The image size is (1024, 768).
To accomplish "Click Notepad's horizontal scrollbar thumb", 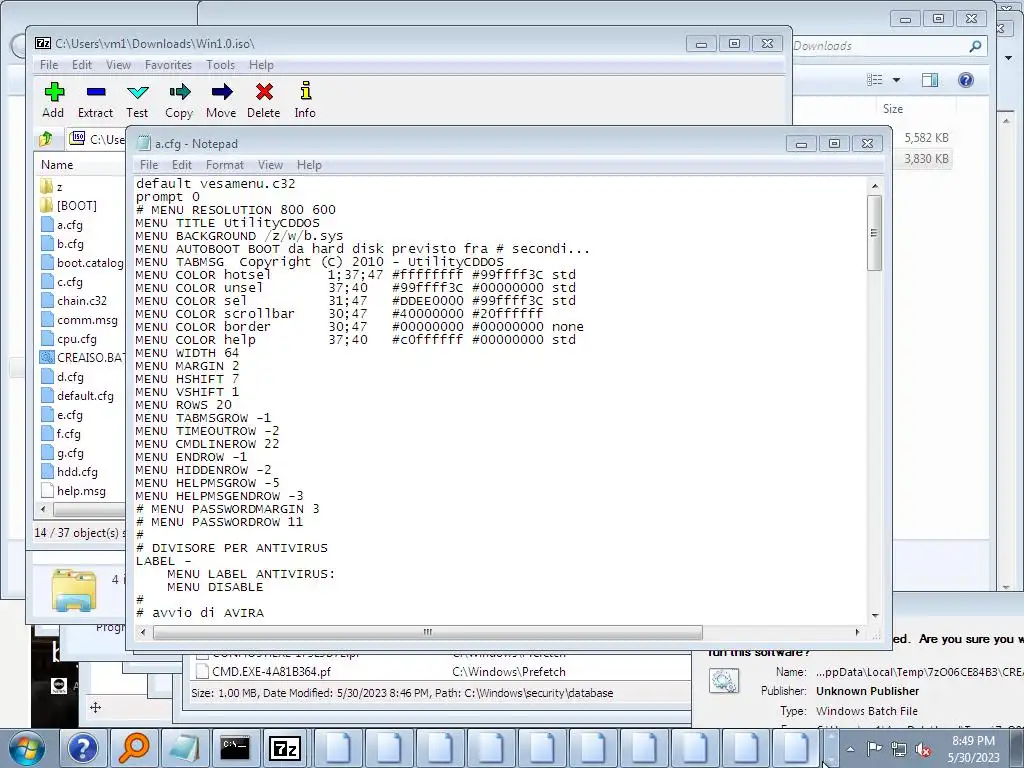I will point(428,632).
